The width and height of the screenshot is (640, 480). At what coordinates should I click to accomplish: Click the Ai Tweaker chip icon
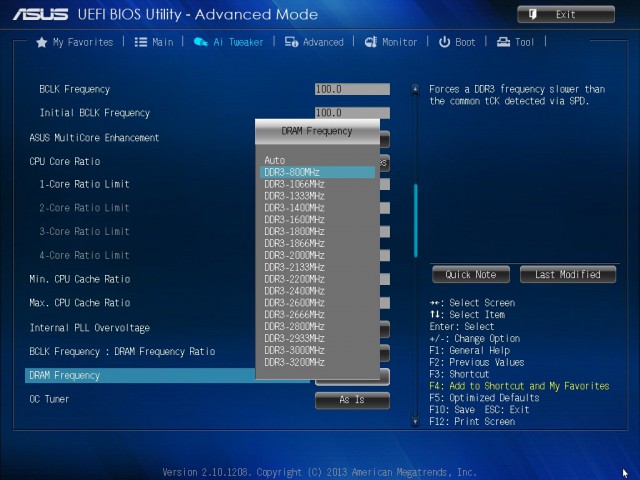(x=200, y=42)
